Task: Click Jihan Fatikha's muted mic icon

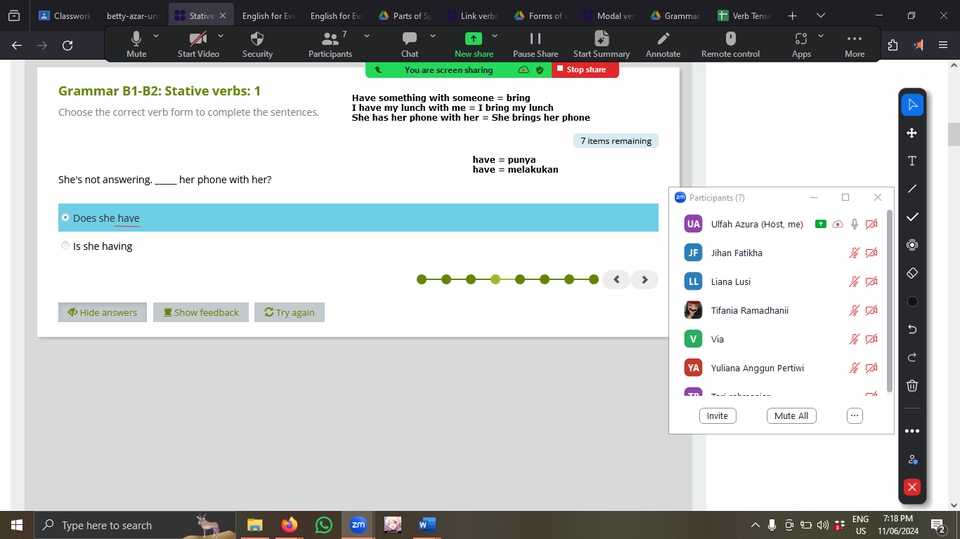Action: [854, 252]
